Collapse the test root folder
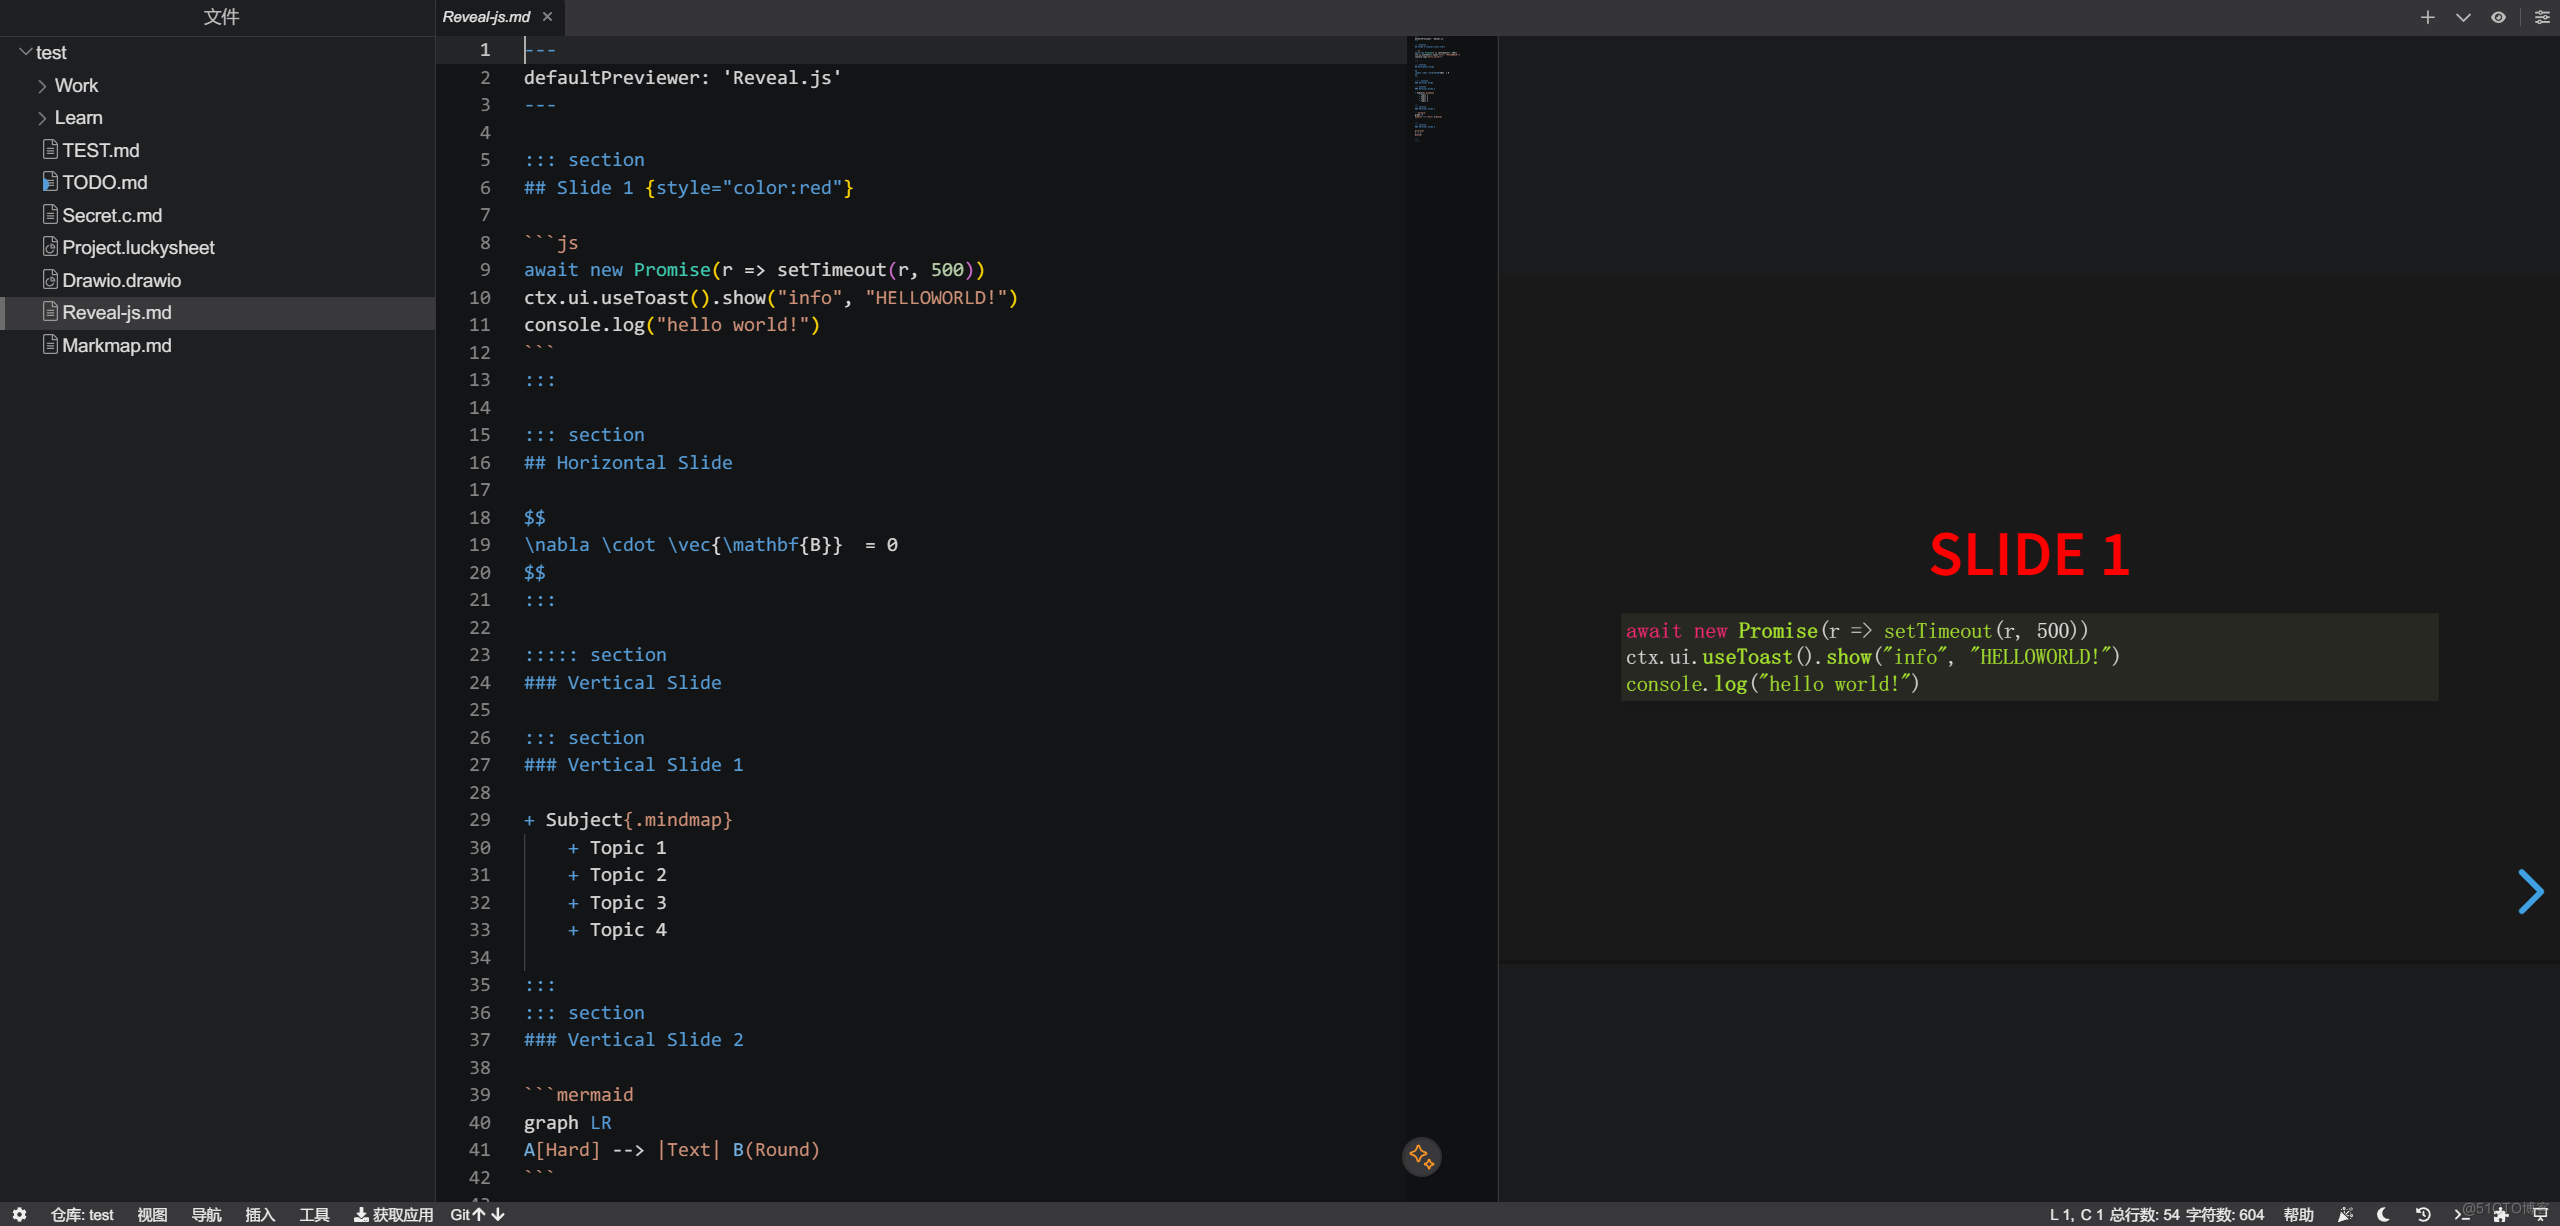 coord(26,52)
